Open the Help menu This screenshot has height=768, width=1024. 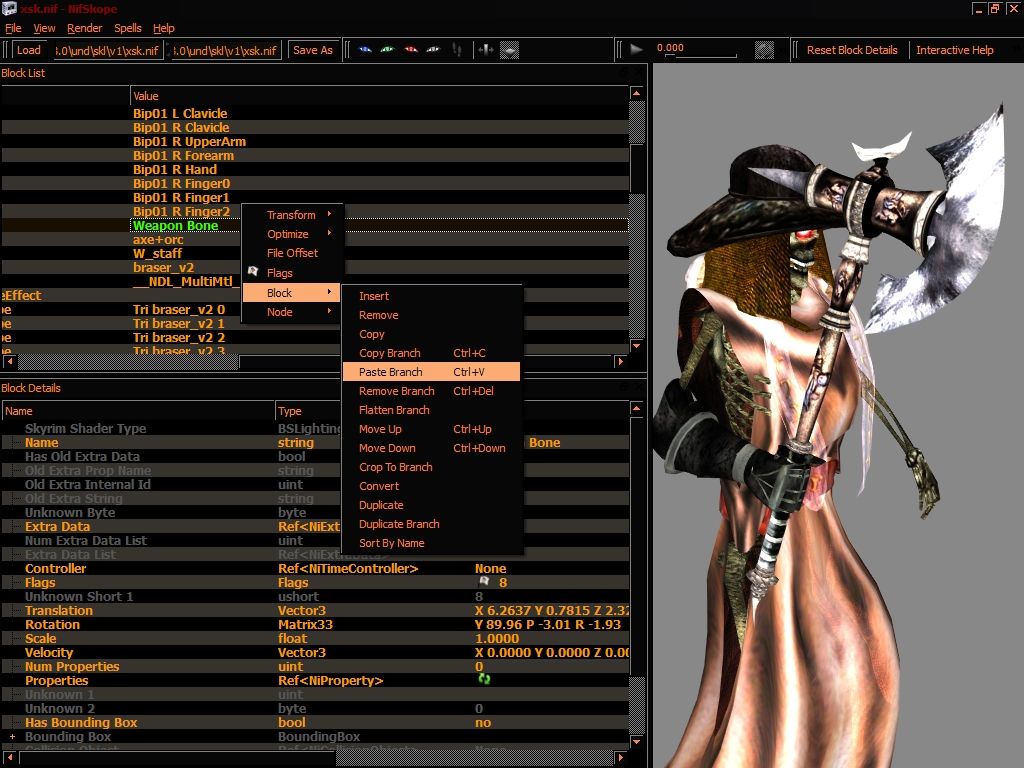coord(163,28)
